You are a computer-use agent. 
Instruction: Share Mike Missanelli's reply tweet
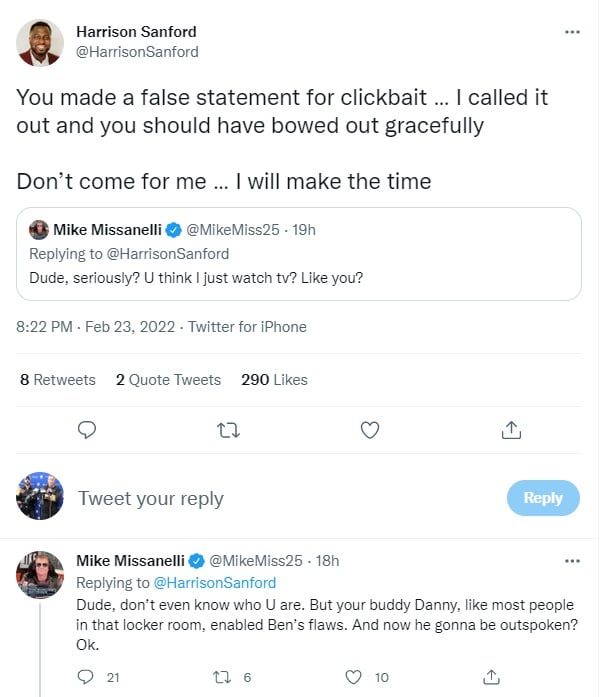491,677
